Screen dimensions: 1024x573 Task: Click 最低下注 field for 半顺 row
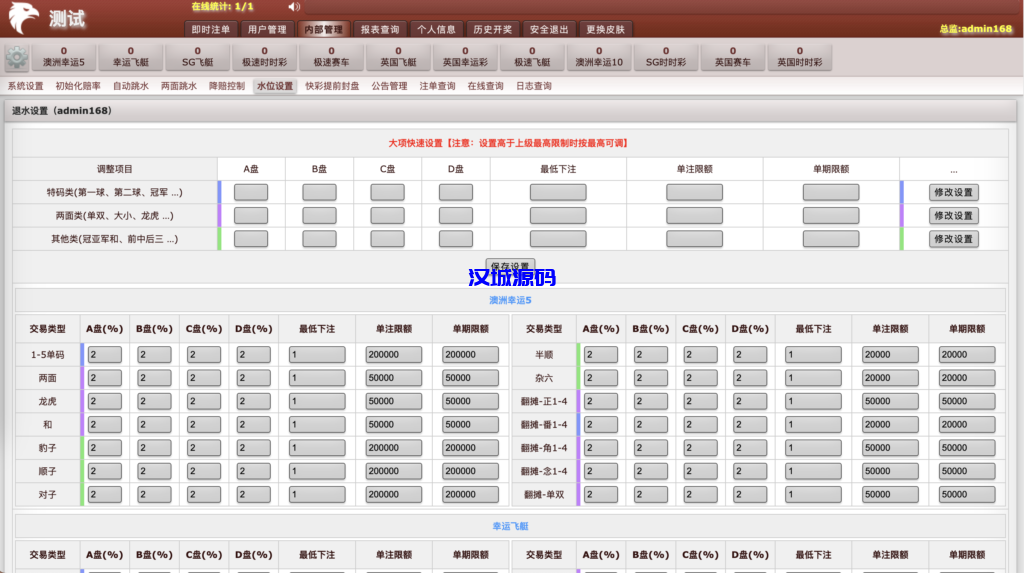pyautogui.click(x=814, y=355)
